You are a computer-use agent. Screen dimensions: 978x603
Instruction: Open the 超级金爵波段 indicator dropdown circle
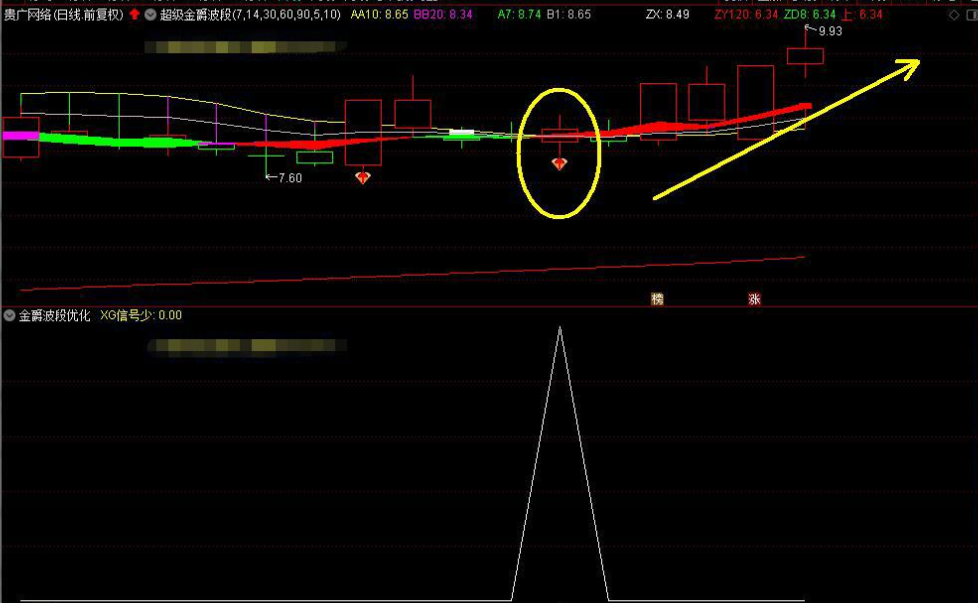pos(150,14)
